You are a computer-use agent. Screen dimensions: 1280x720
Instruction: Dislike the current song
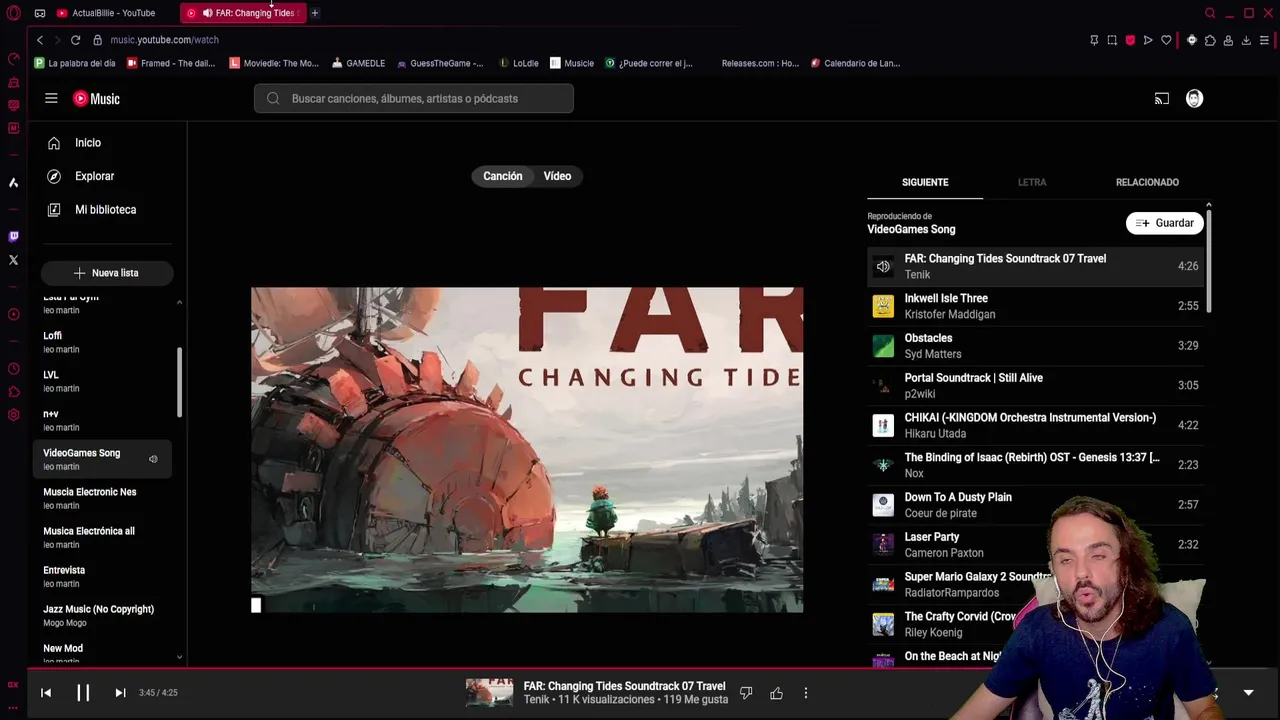point(746,693)
